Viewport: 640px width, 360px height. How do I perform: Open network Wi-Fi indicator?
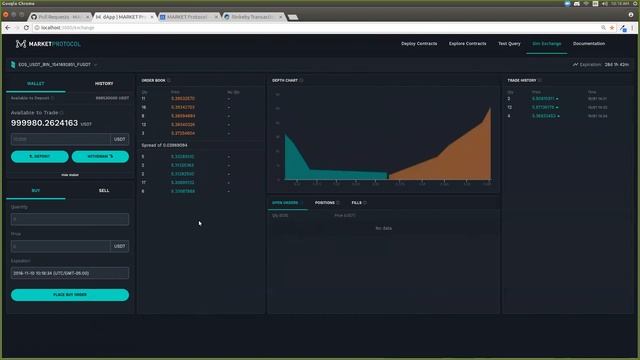coord(586,3)
